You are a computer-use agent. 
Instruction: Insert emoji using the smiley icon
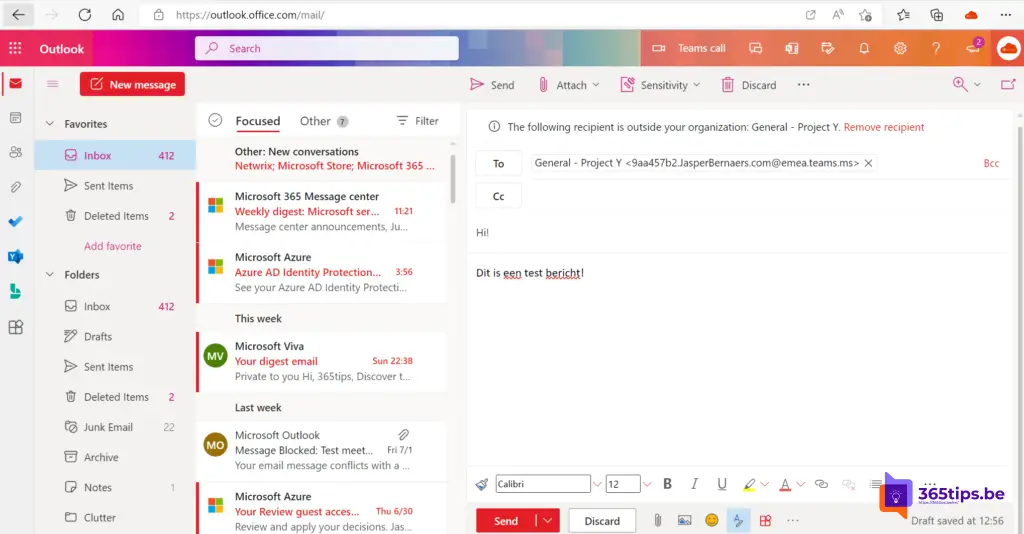click(712, 520)
